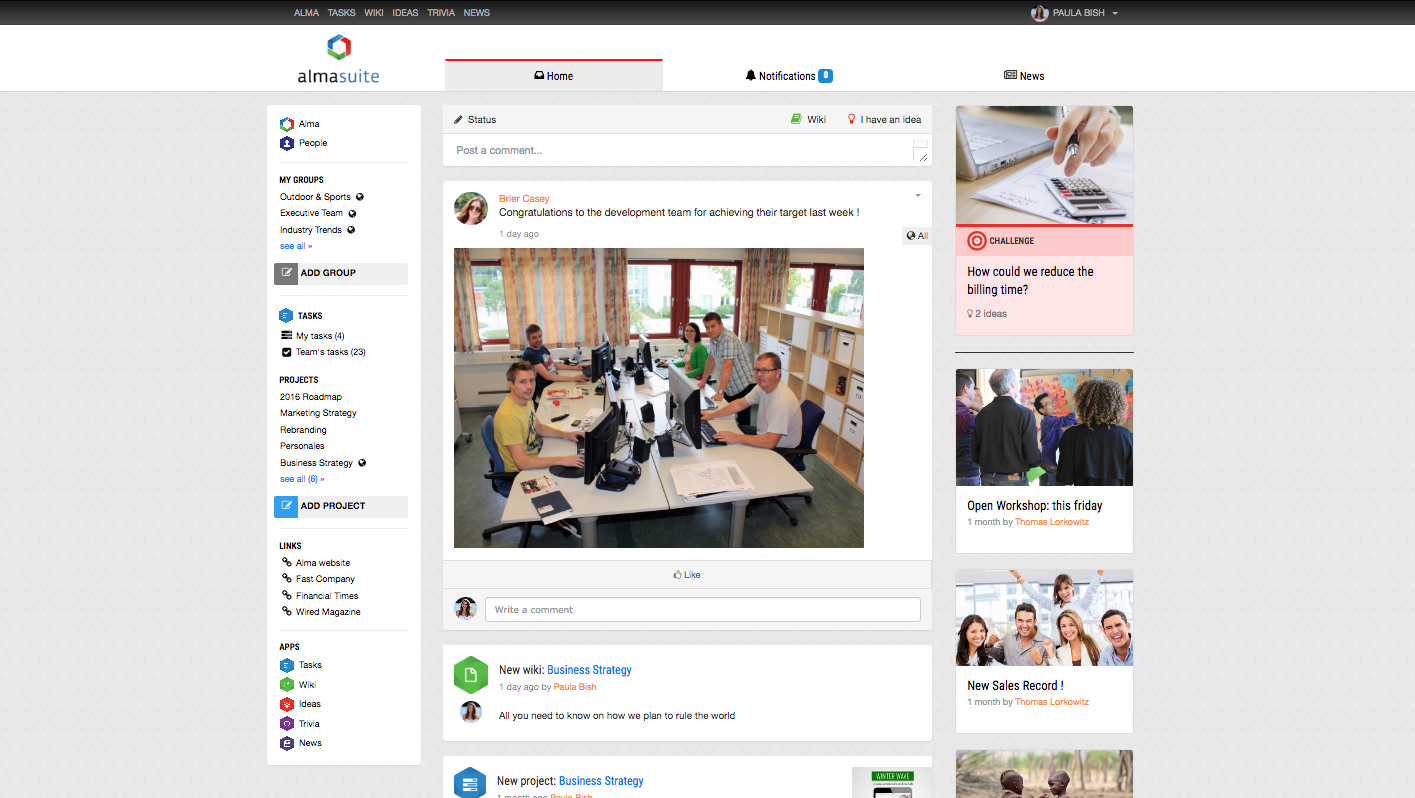Screen dimensions: 1415x798
Task: Click the thumbs-up Like icon on Brier Casey's post
Action: (678, 575)
